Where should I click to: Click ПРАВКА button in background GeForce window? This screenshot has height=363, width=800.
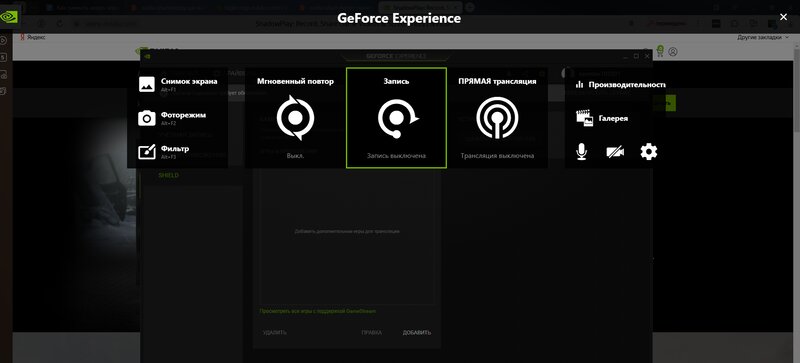pyautogui.click(x=371, y=332)
